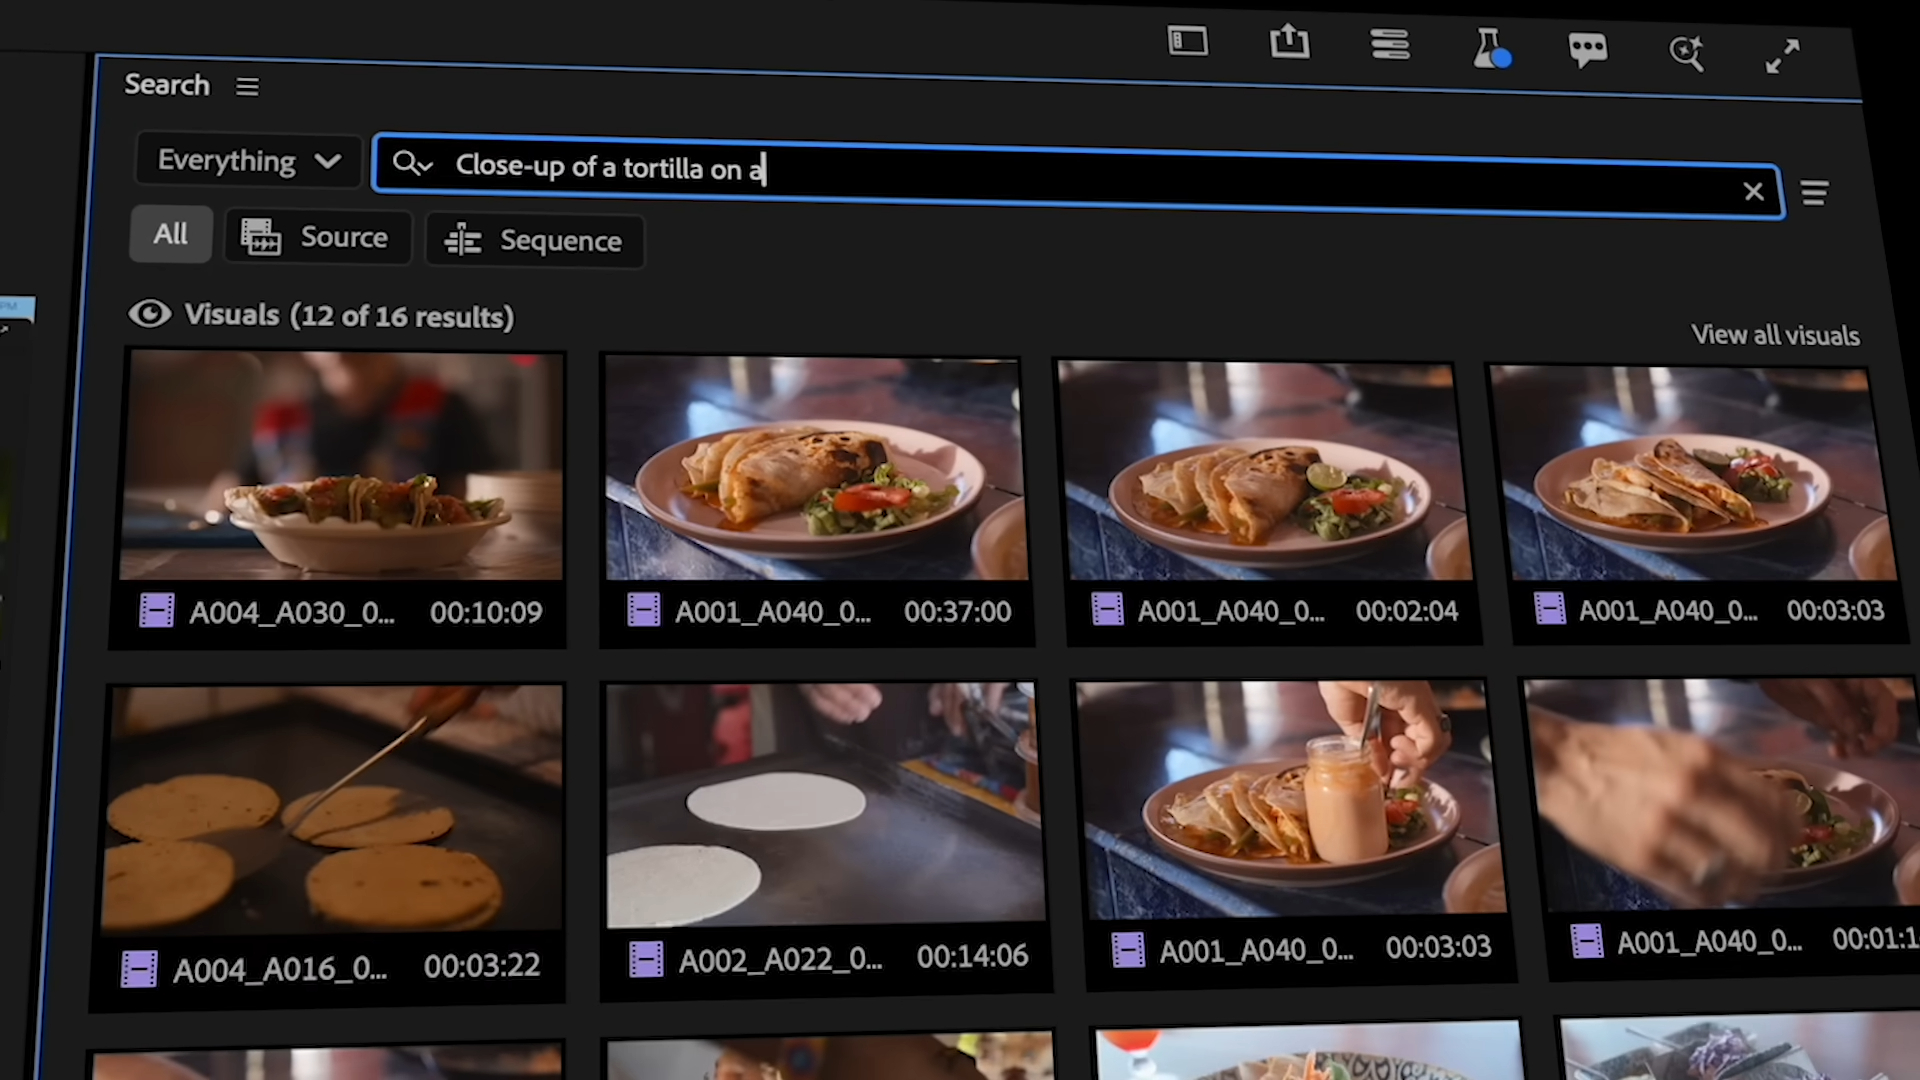
Task: Open the list options icon right of search field
Action: pos(1814,193)
